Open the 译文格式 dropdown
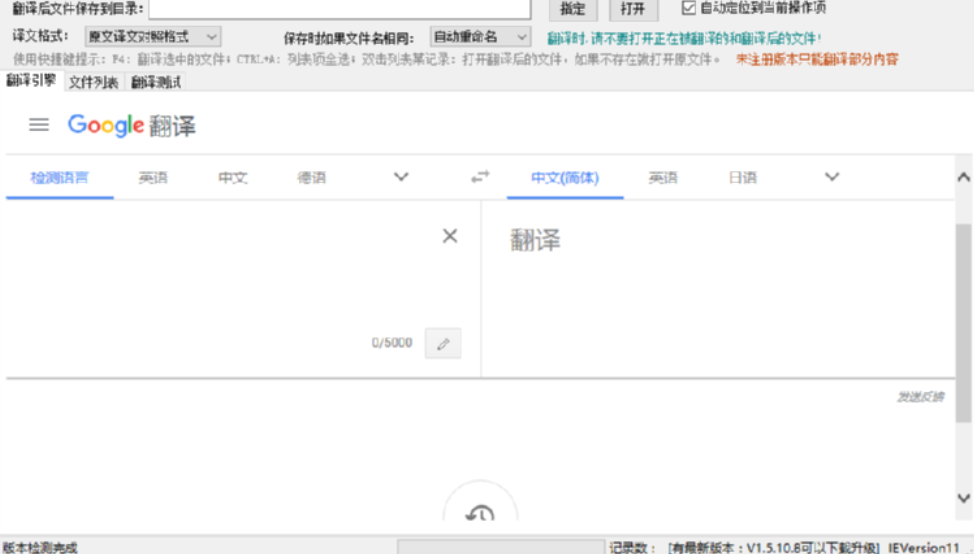Screen dimensions: 974x554 click(x=153, y=37)
